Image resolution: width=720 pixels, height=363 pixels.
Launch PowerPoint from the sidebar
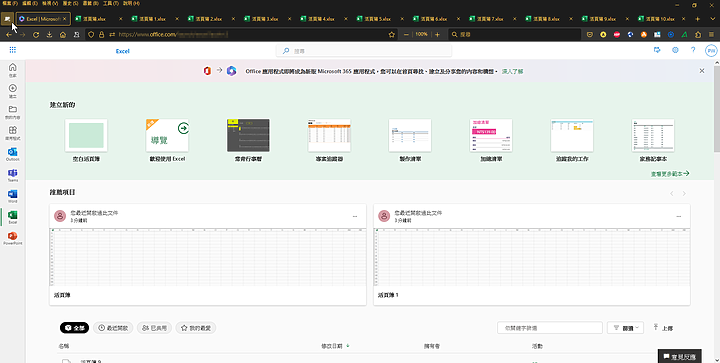(12, 238)
